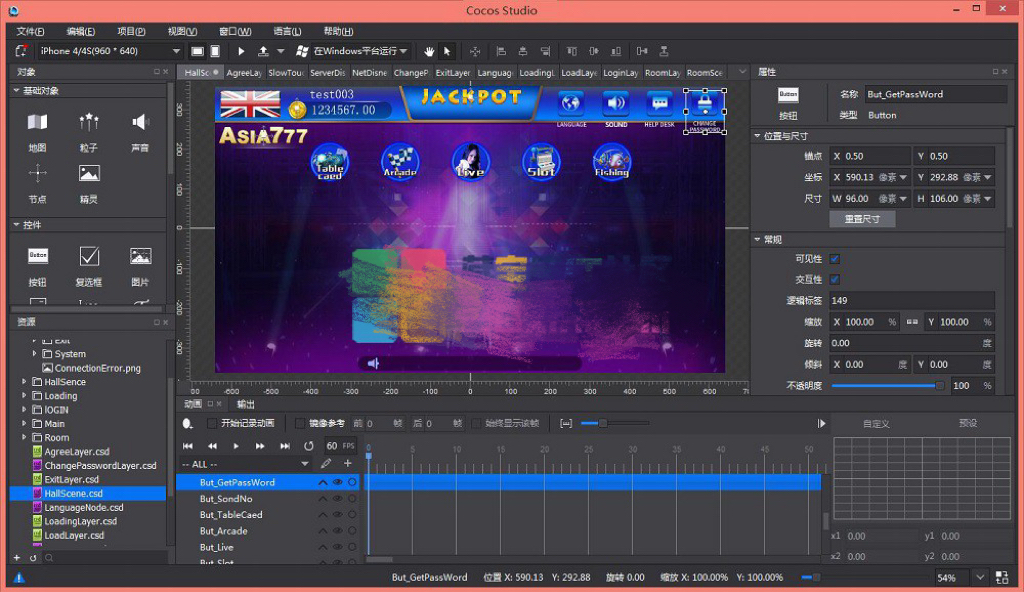Switch to the LoginLayer document tab
The image size is (1024, 592).
[x=620, y=73]
